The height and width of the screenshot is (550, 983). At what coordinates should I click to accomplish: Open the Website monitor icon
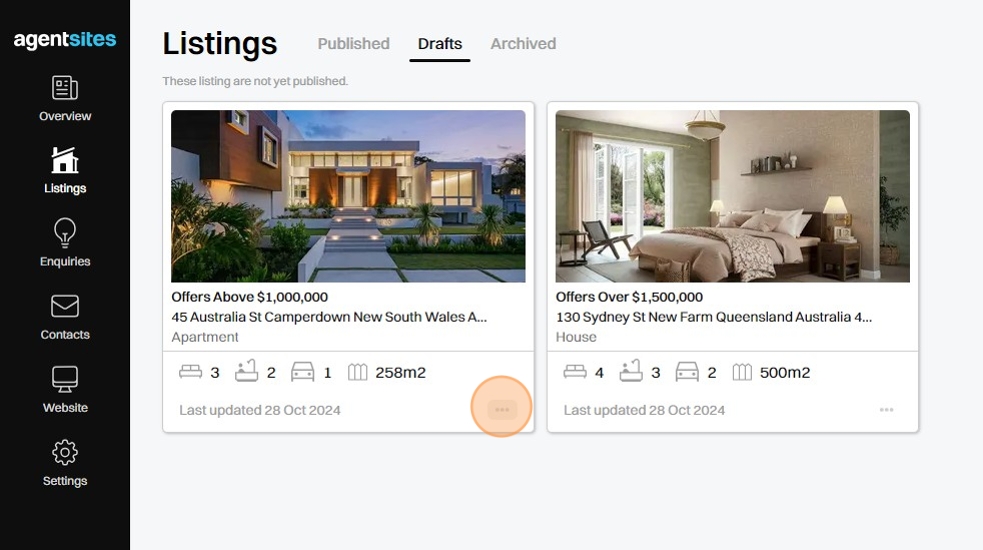(65, 379)
